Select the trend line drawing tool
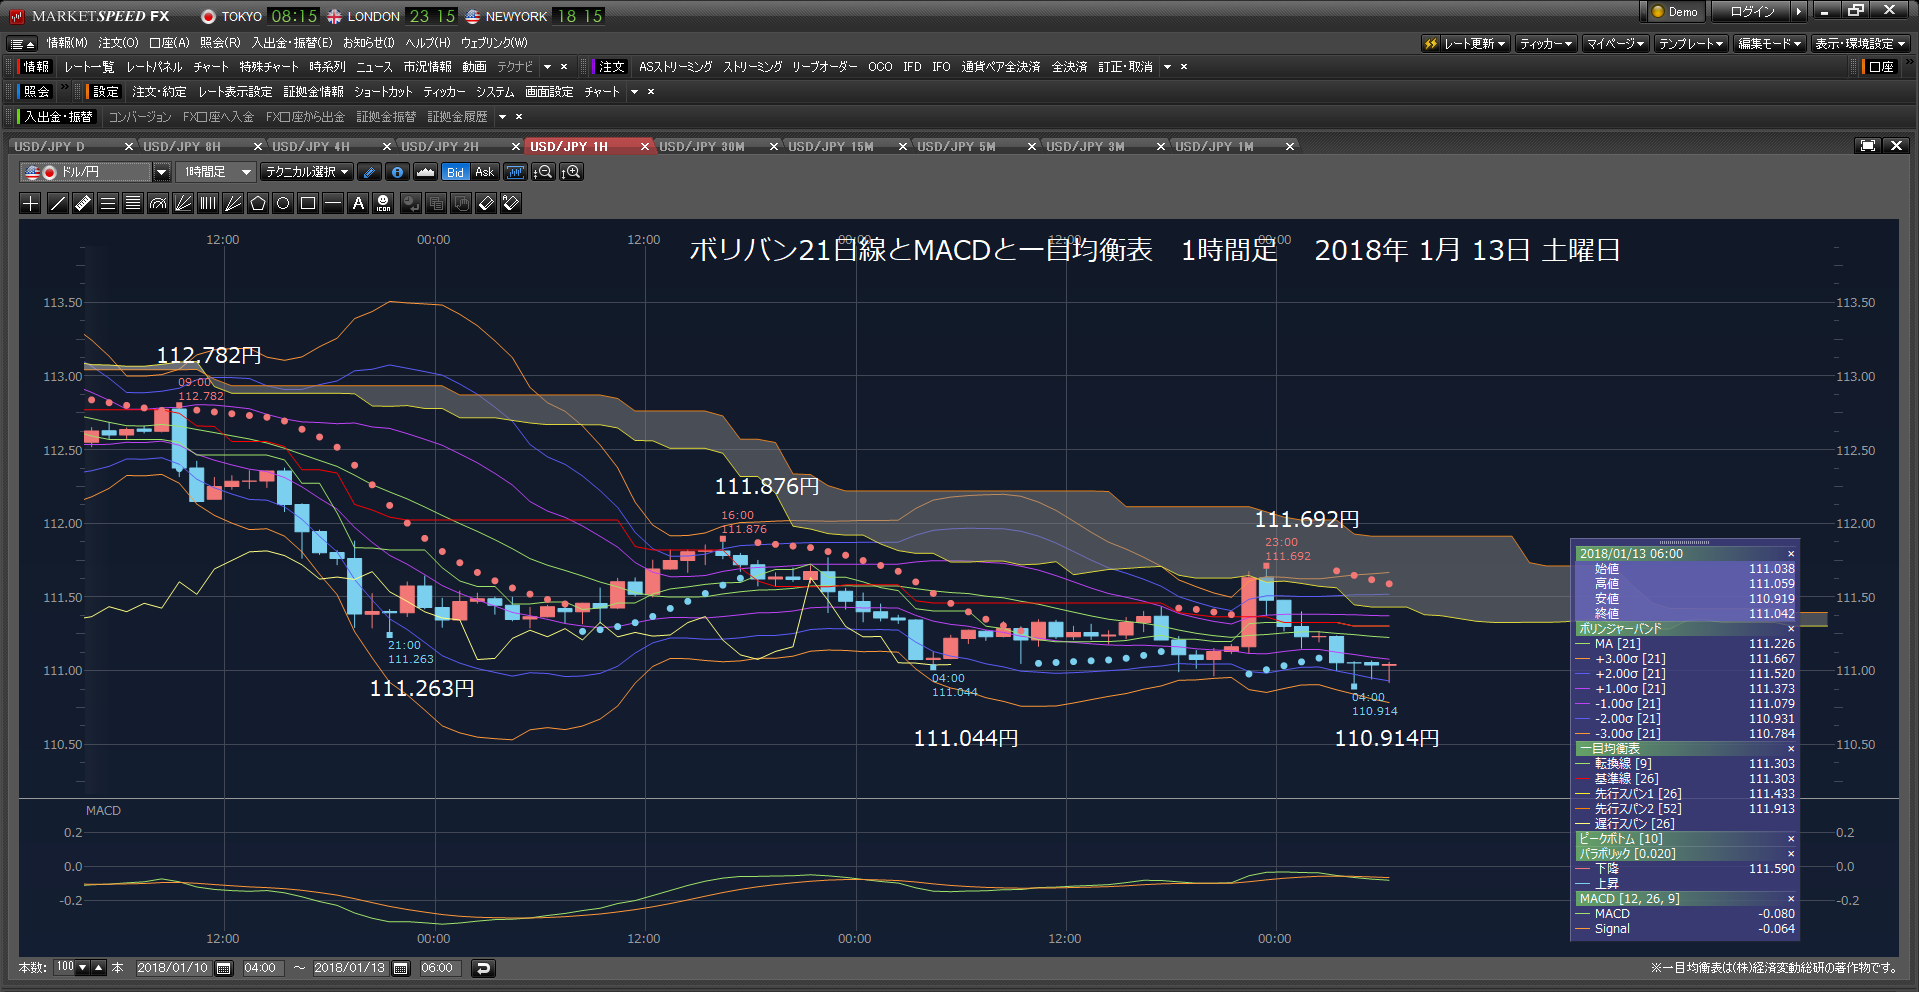 pos(57,204)
